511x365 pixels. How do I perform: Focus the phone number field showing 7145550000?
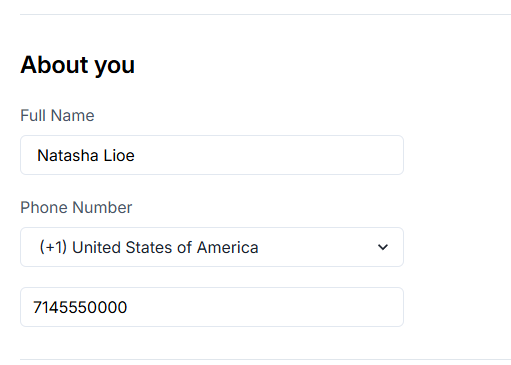(x=212, y=307)
